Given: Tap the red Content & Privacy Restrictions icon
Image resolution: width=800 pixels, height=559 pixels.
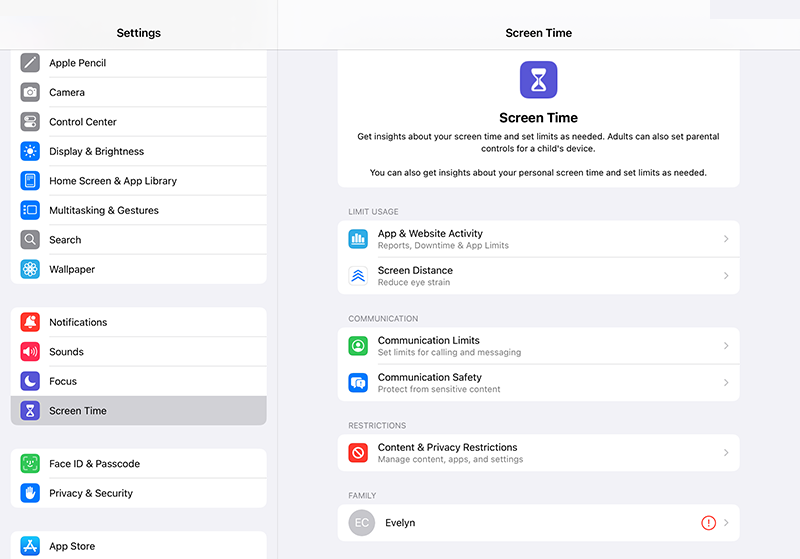Looking at the screenshot, I should coord(358,453).
